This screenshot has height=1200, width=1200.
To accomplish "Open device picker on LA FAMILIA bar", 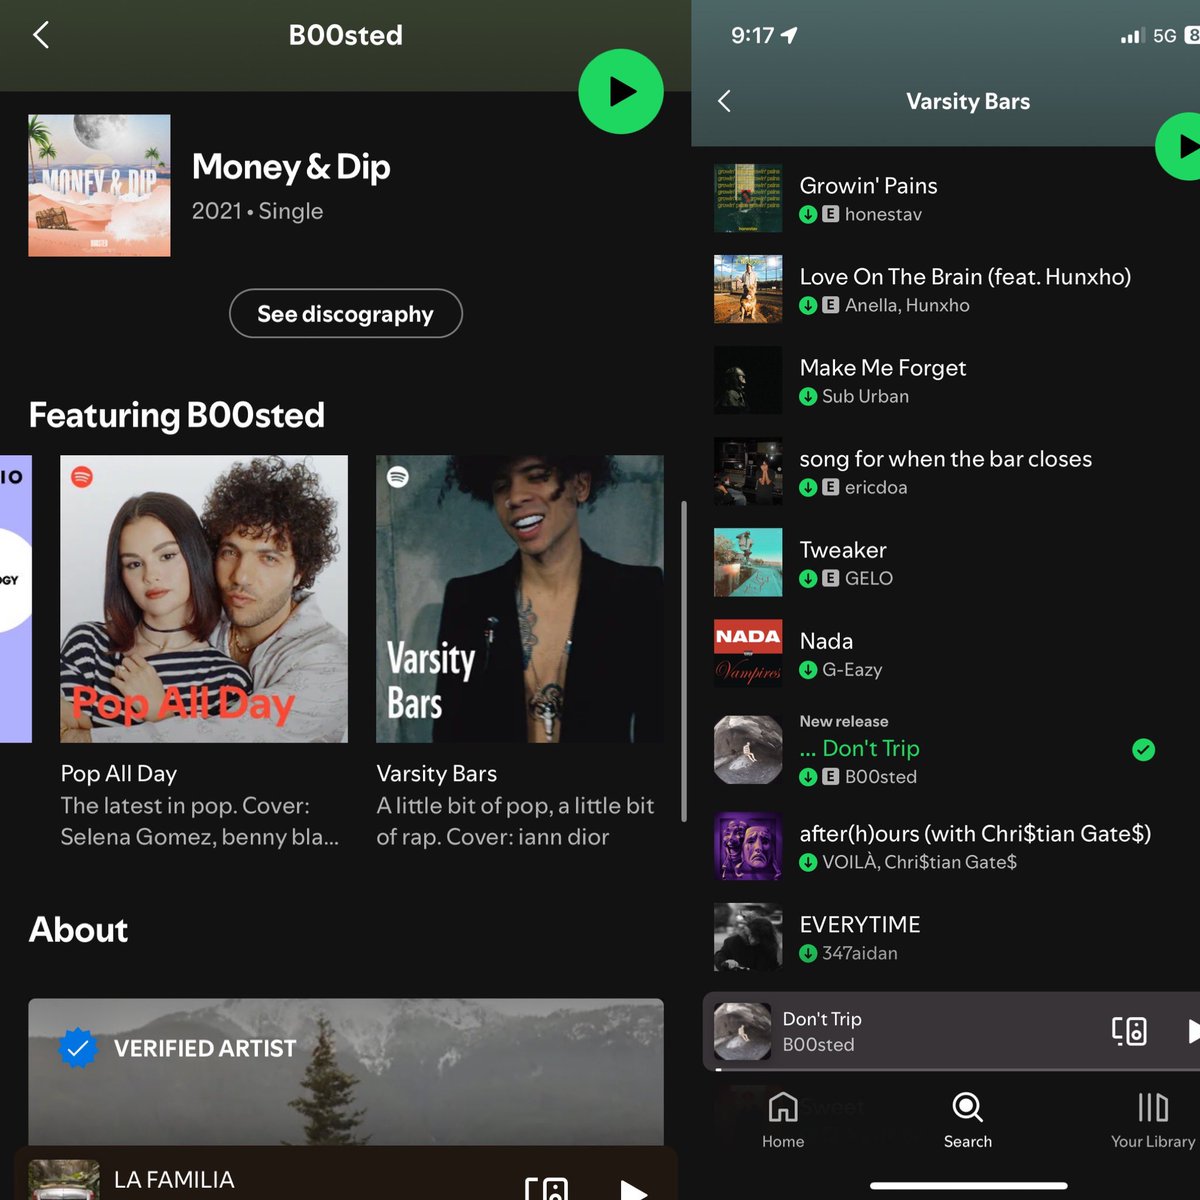I will [x=547, y=1188].
